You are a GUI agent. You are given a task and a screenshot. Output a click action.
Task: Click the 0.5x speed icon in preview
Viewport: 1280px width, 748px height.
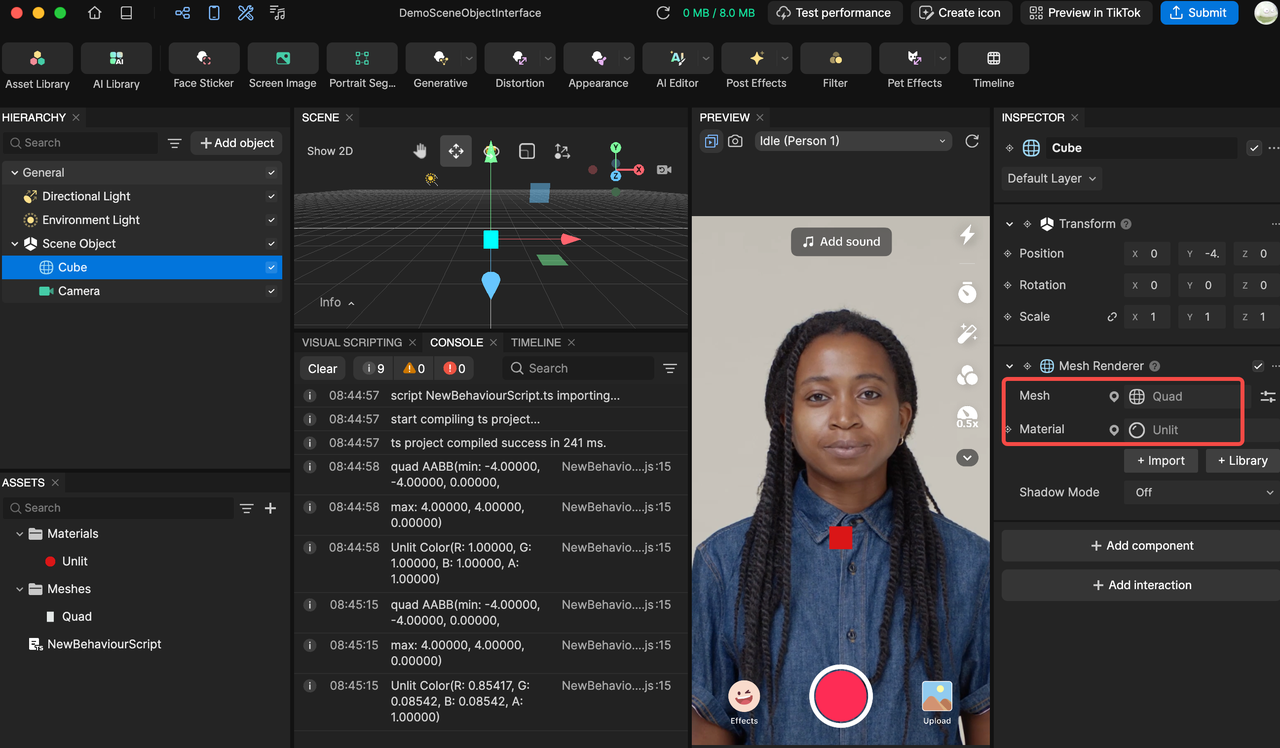pyautogui.click(x=967, y=417)
